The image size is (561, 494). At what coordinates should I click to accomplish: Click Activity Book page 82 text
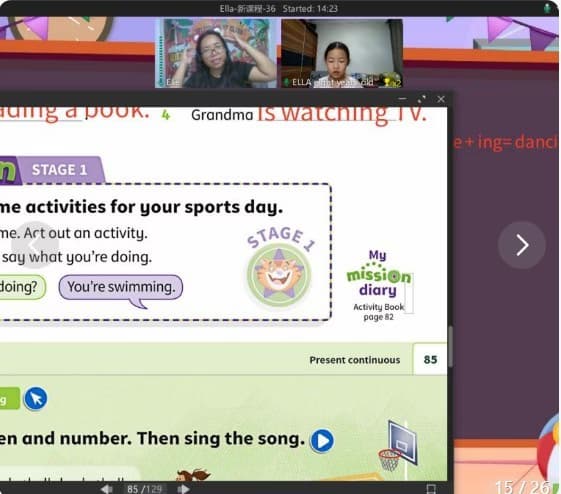(379, 312)
